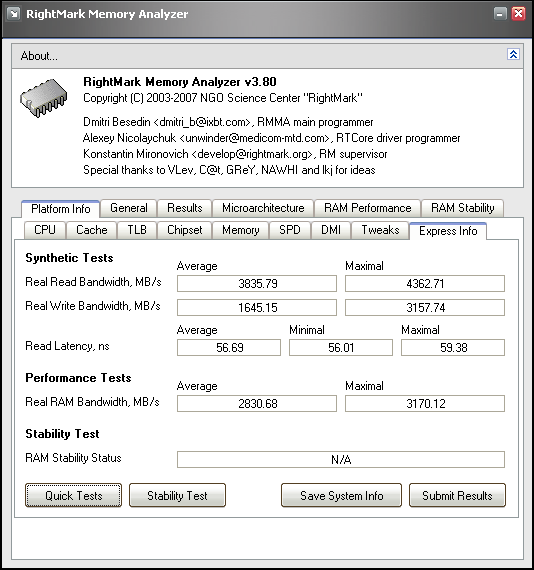Click the RightMark title bar app icon
Image resolution: width=534 pixels, height=570 pixels.
[x=13, y=14]
